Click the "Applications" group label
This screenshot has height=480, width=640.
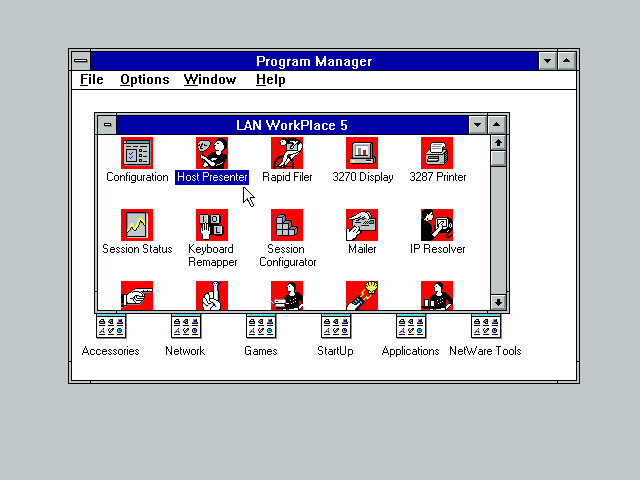tap(411, 351)
